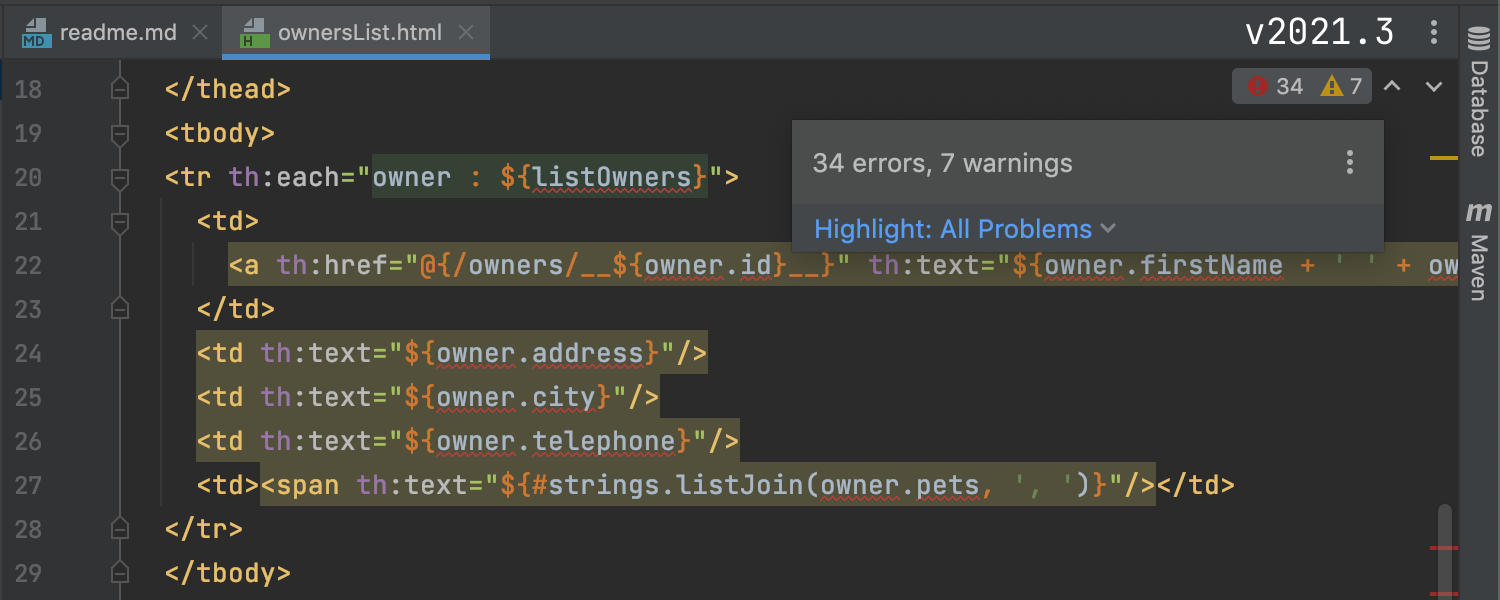Jump to previous highlighted error arrow
The width and height of the screenshot is (1500, 600).
point(1391,87)
